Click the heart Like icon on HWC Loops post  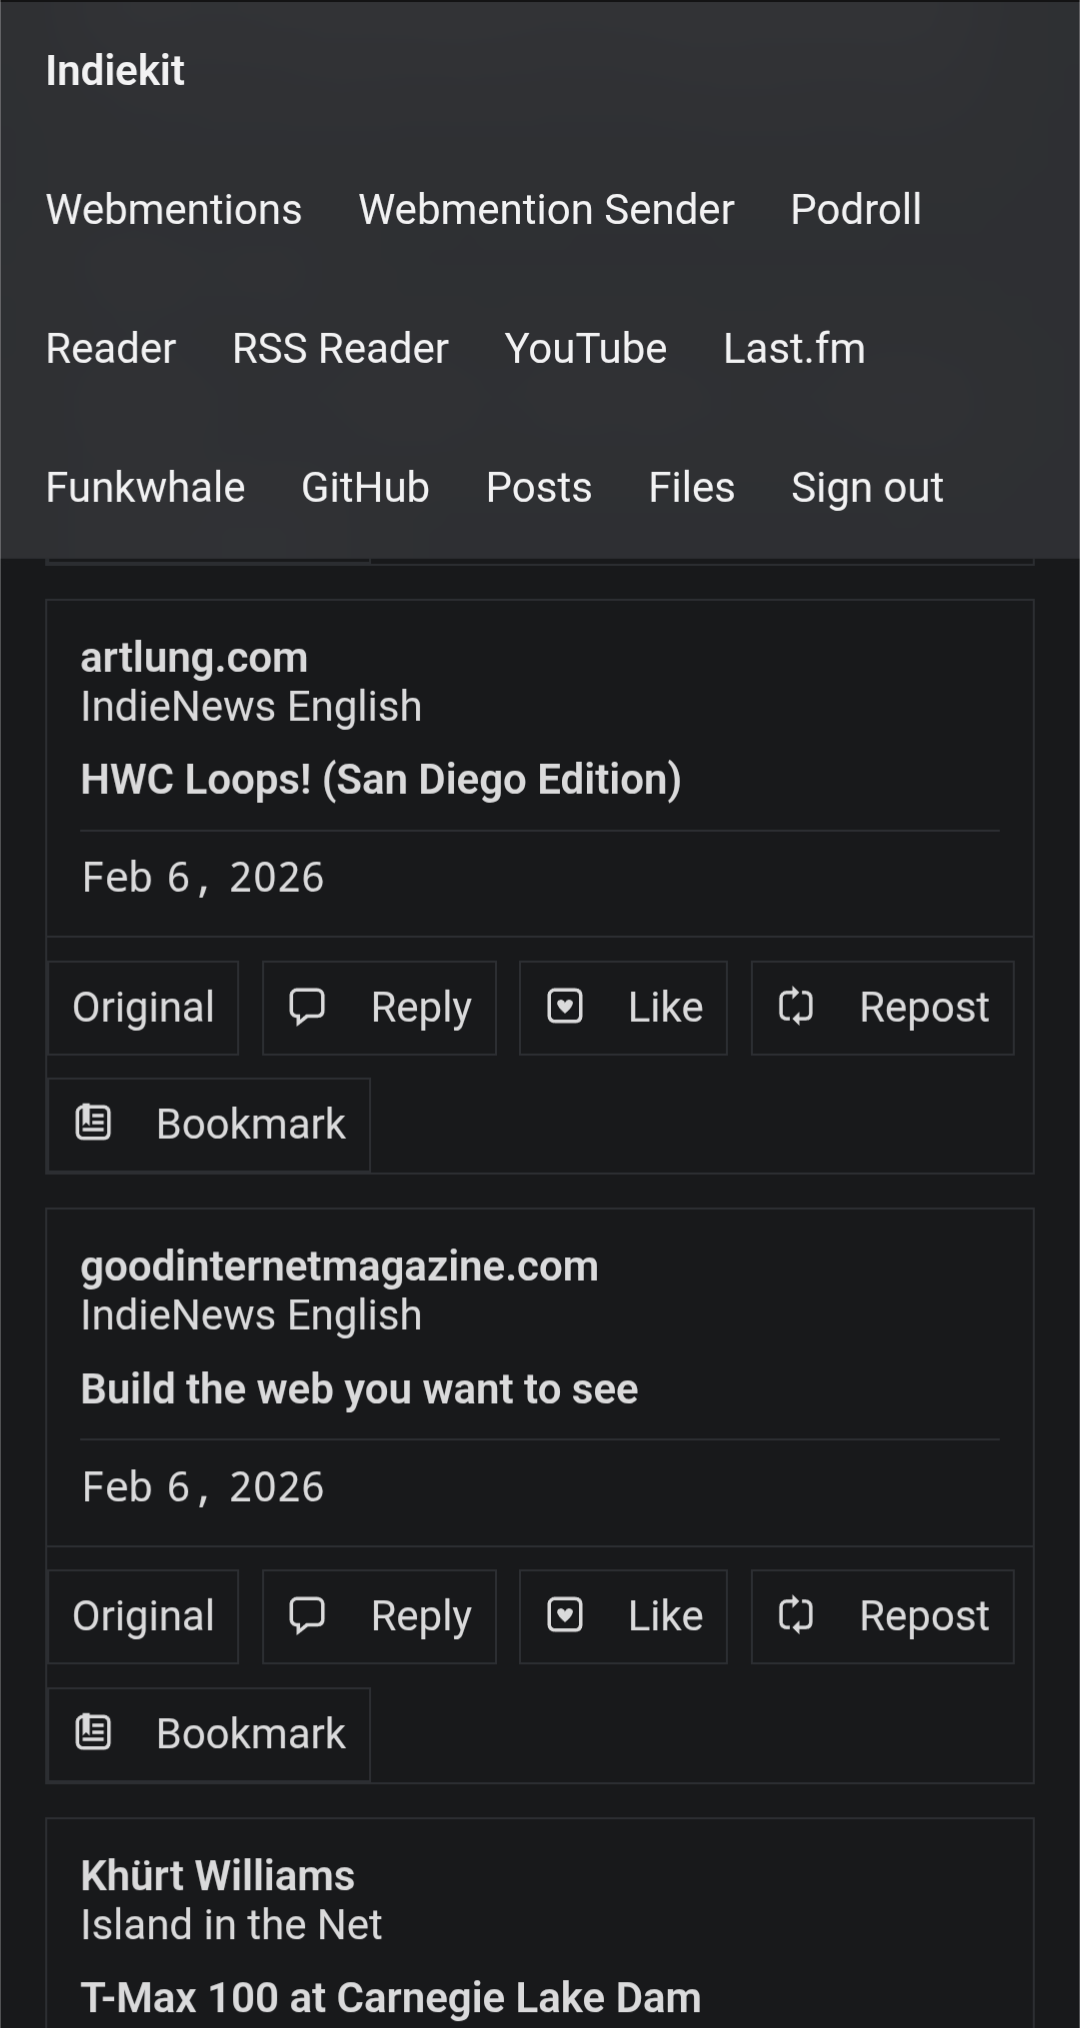[x=565, y=1007]
